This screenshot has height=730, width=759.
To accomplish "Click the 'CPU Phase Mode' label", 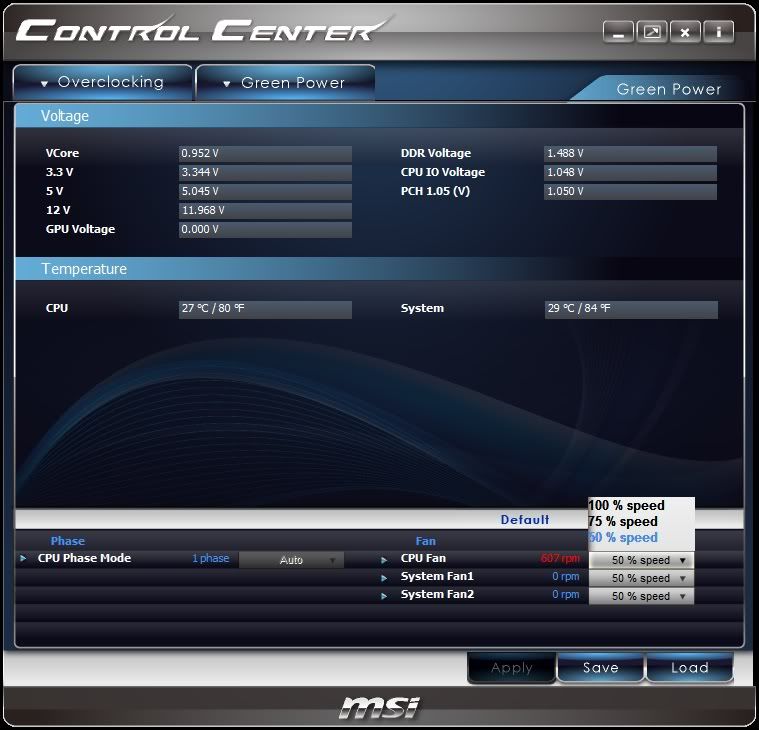I will 84,558.
